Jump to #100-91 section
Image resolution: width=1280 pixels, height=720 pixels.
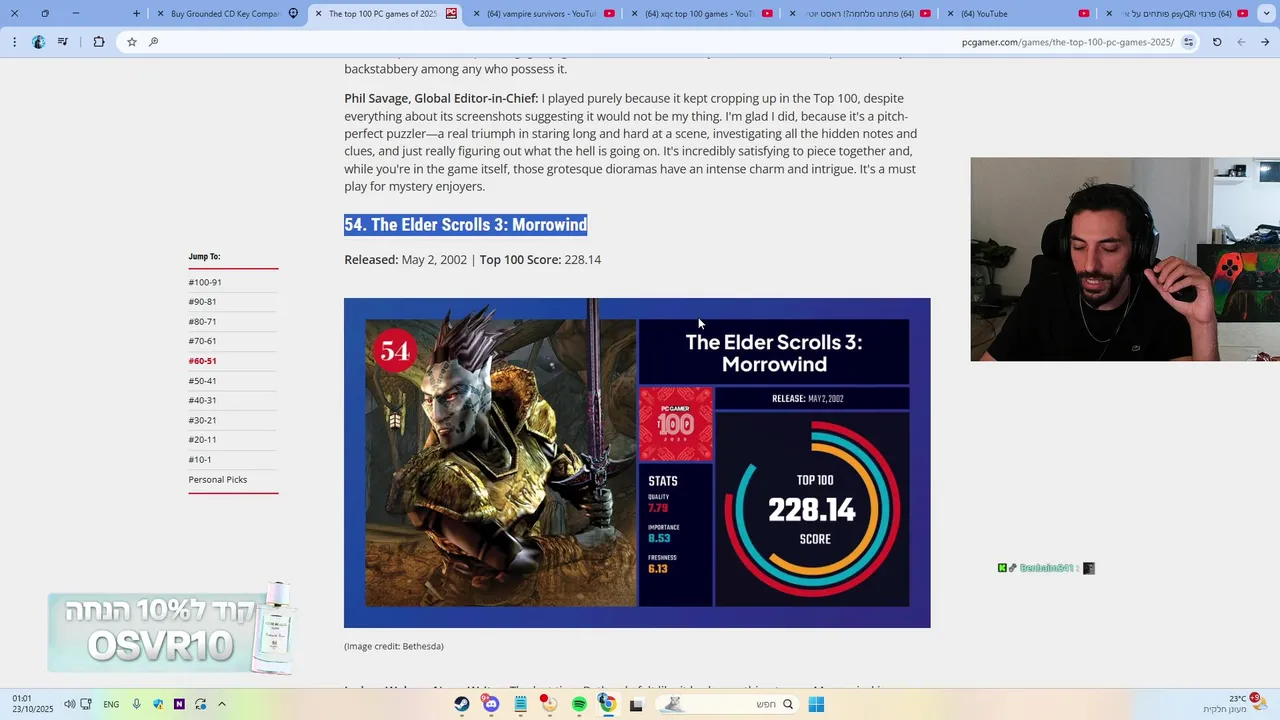(205, 282)
